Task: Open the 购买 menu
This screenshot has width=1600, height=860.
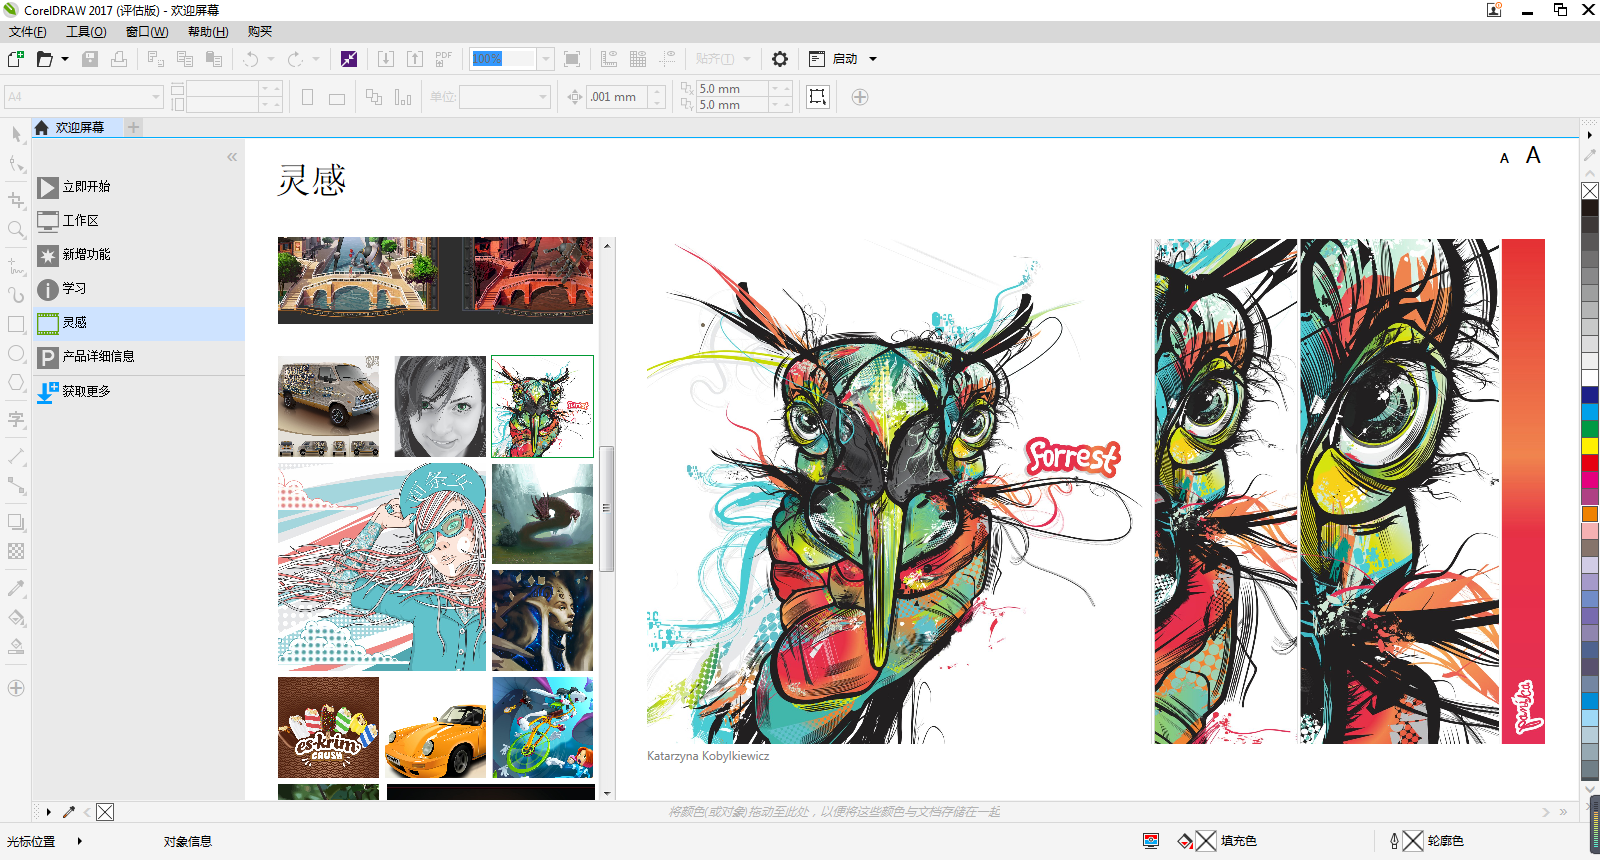Action: (x=260, y=32)
